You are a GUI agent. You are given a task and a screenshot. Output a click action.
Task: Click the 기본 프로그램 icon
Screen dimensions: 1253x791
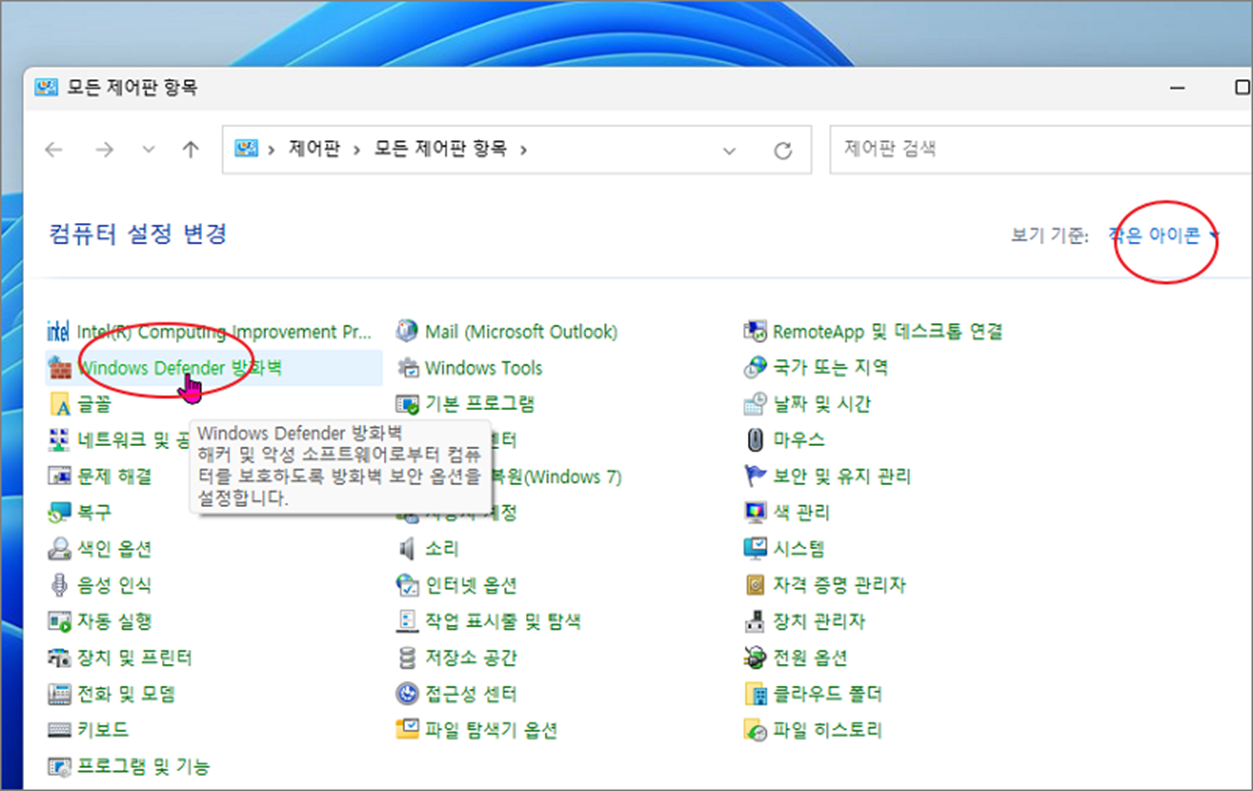pyautogui.click(x=407, y=404)
